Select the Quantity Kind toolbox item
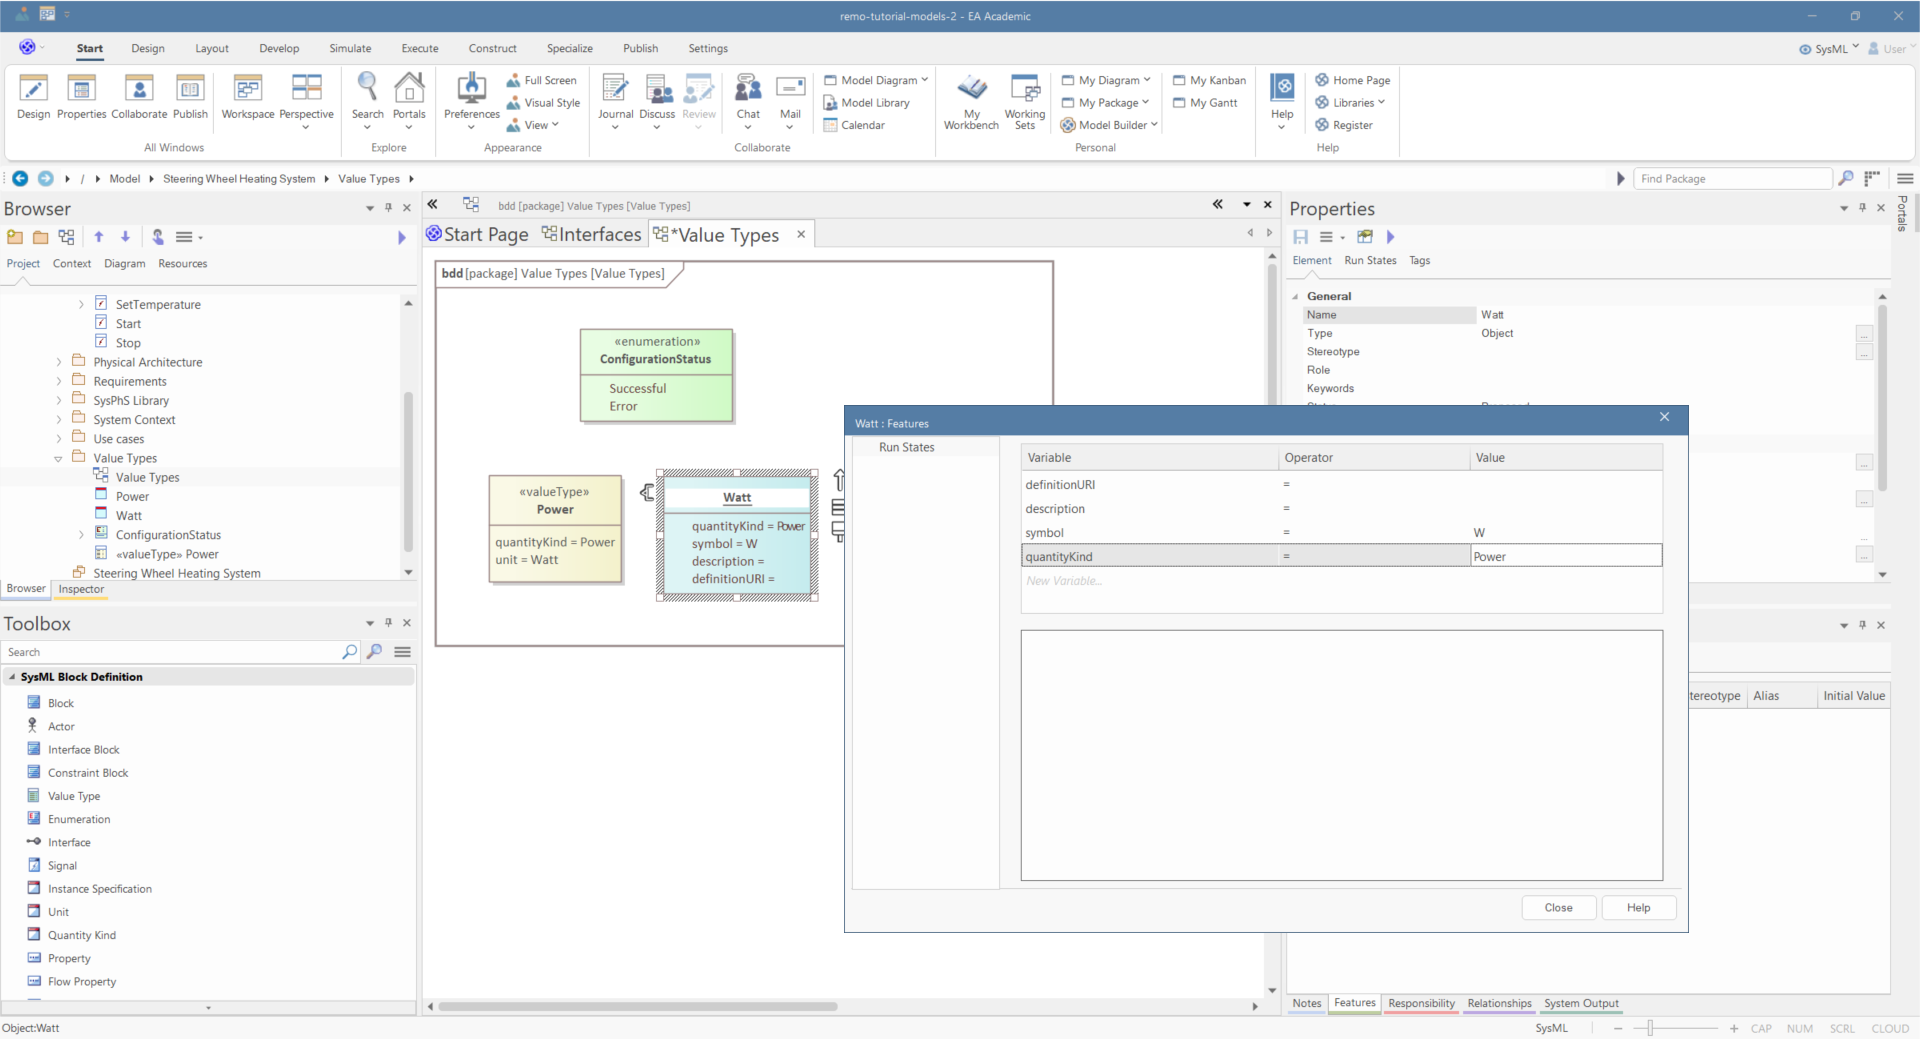Image resolution: width=1920 pixels, height=1039 pixels. pos(81,935)
